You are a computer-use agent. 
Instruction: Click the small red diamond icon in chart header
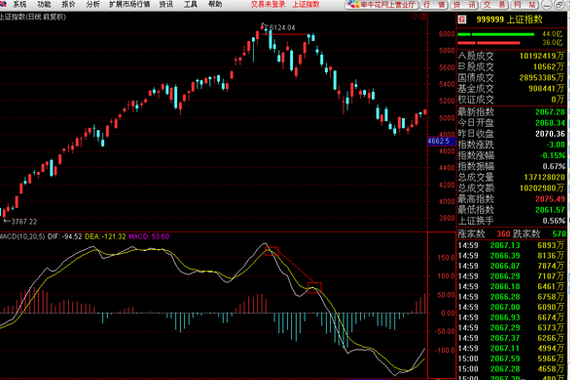point(416,17)
